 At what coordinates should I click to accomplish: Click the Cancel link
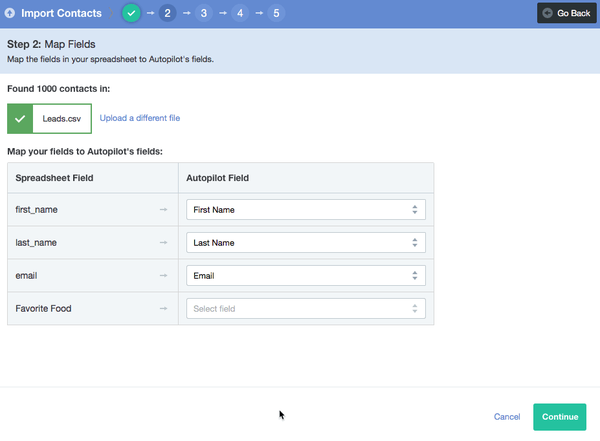(x=507, y=416)
